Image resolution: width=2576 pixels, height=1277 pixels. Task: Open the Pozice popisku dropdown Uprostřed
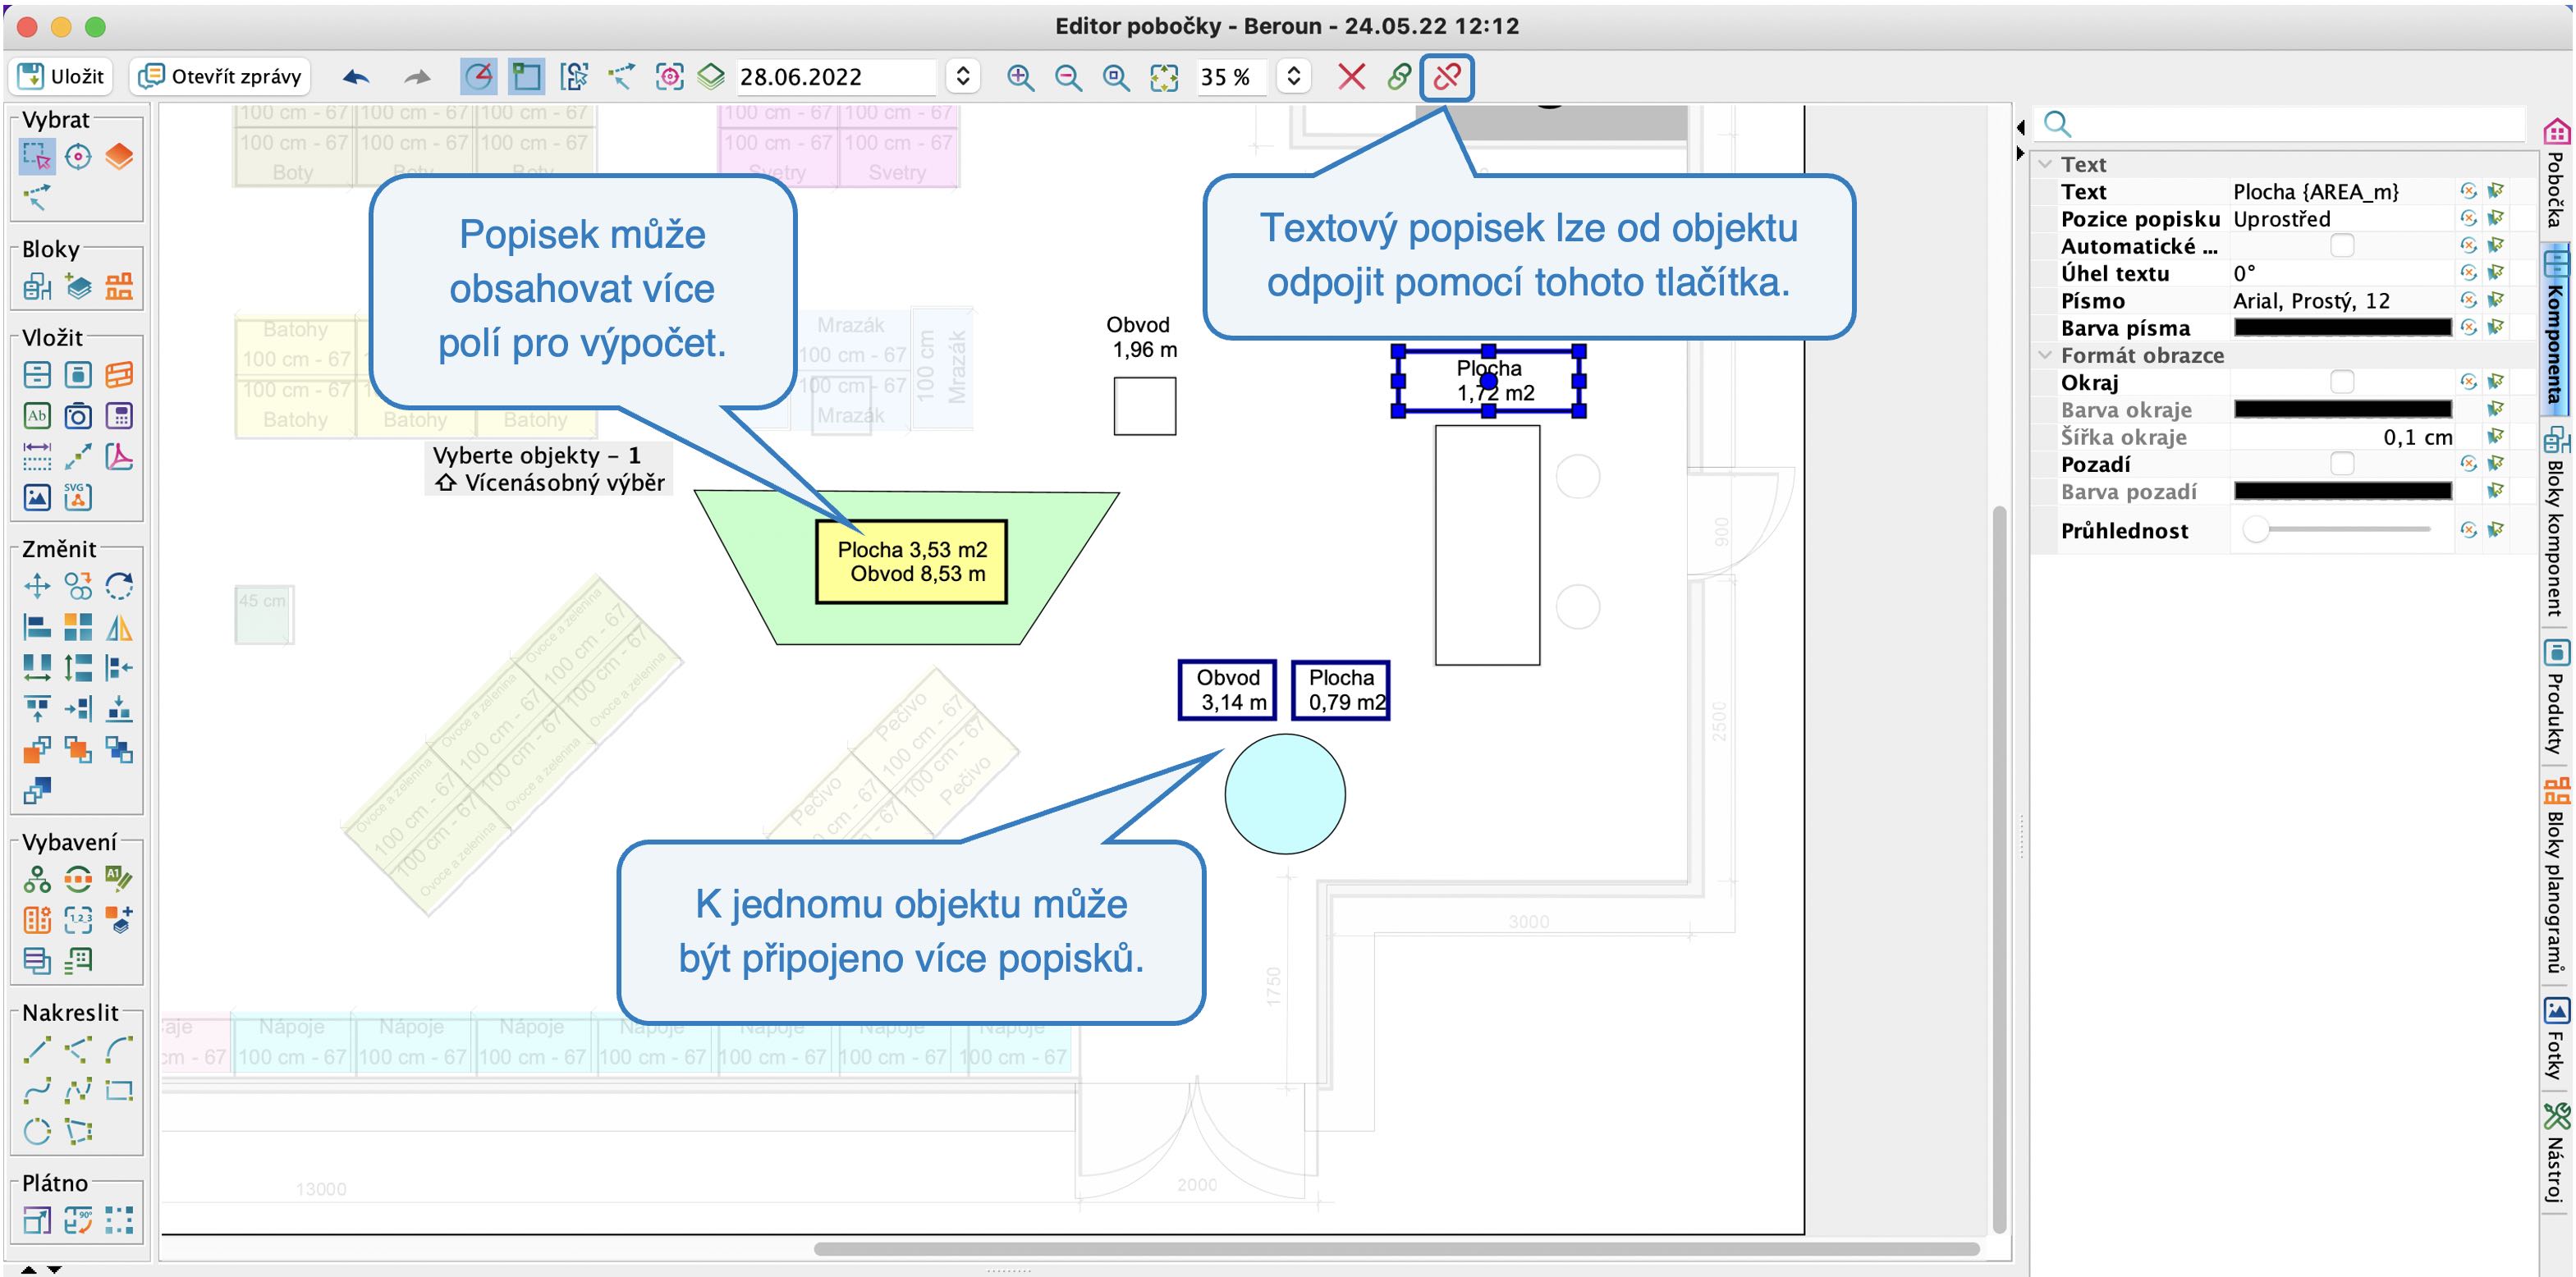coord(2341,219)
